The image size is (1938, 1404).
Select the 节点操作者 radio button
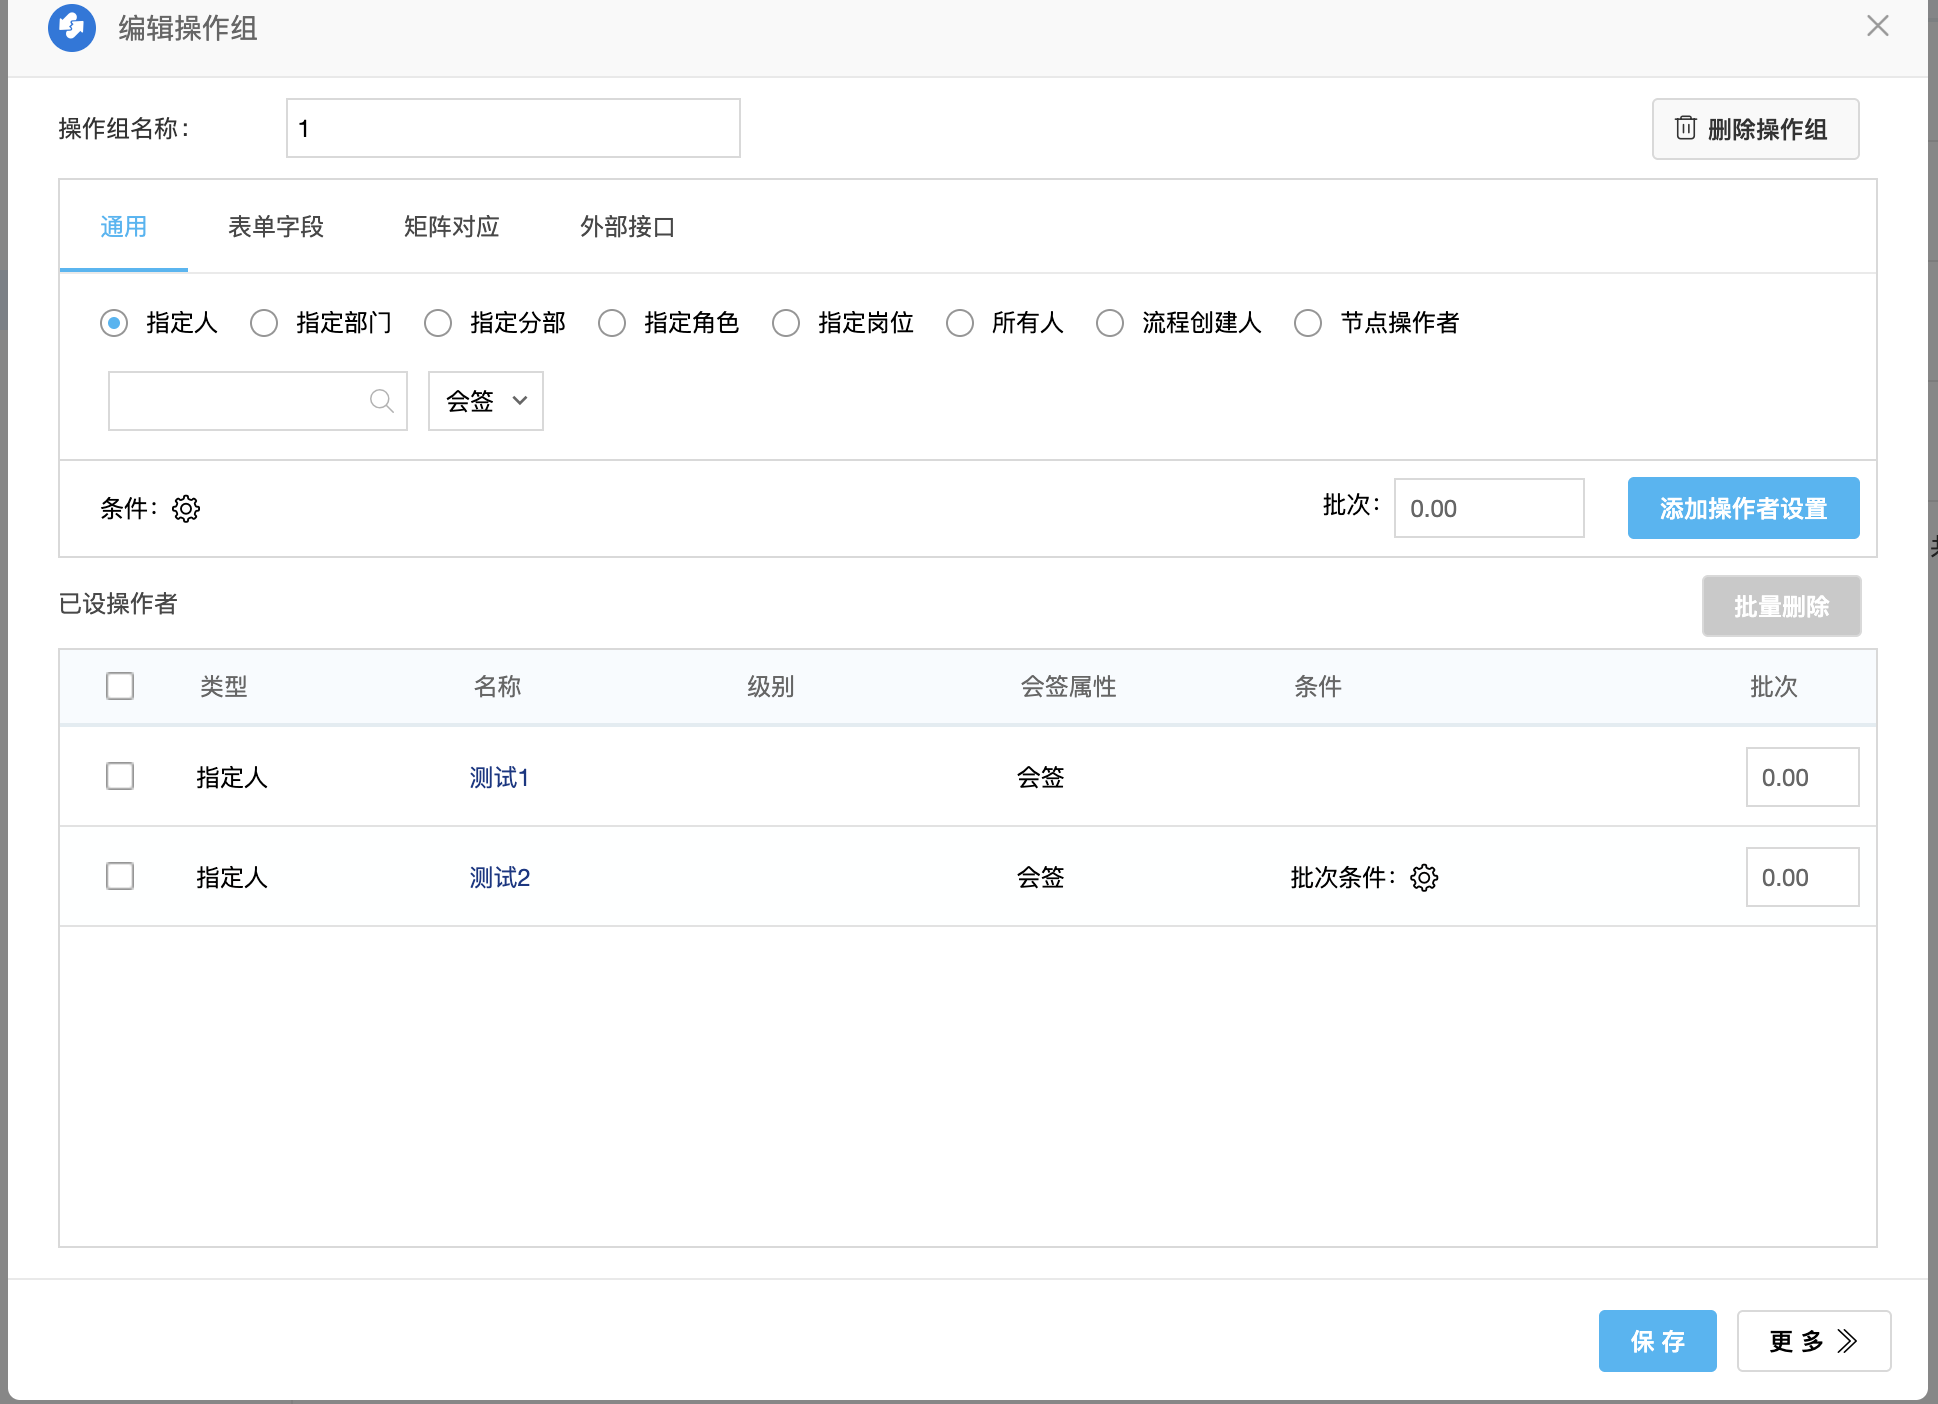pyautogui.click(x=1308, y=323)
